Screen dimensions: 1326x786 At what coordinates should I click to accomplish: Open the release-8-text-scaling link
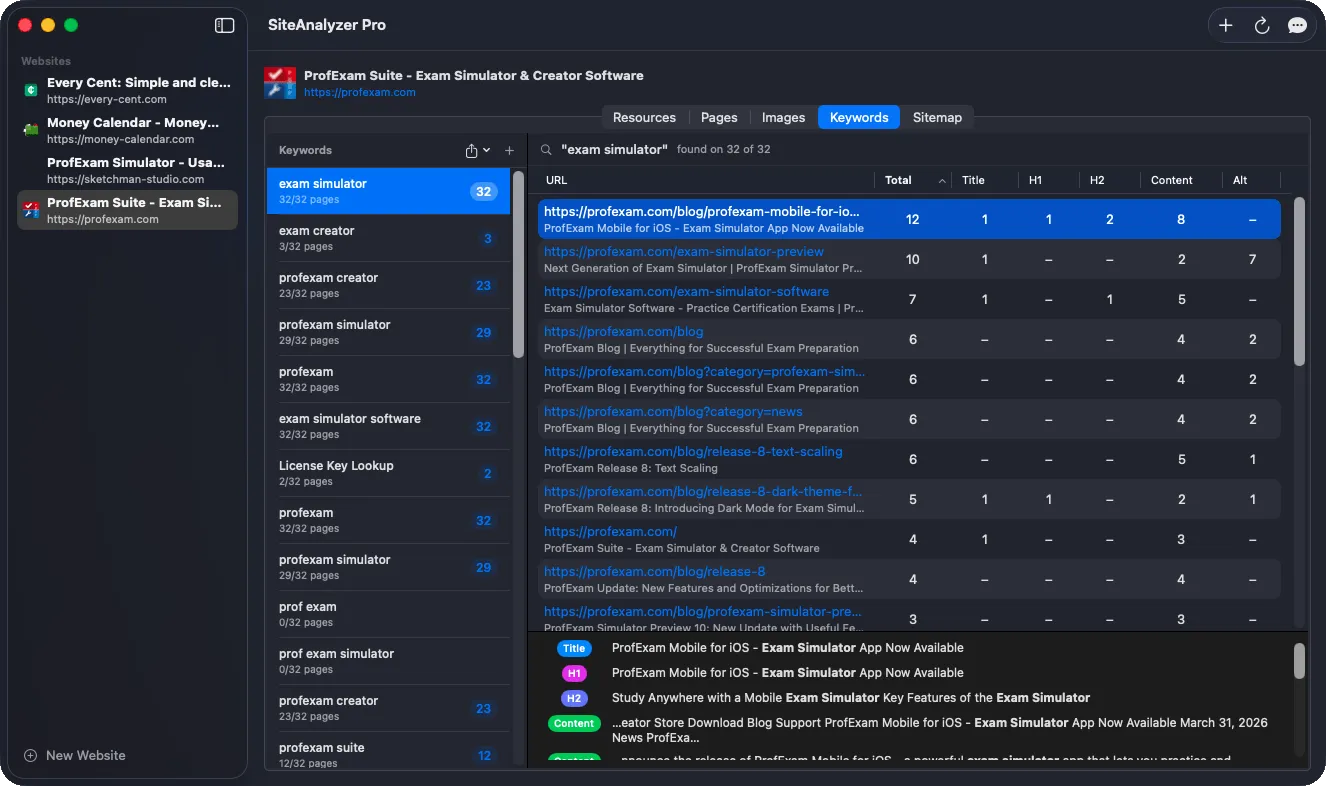click(x=693, y=451)
